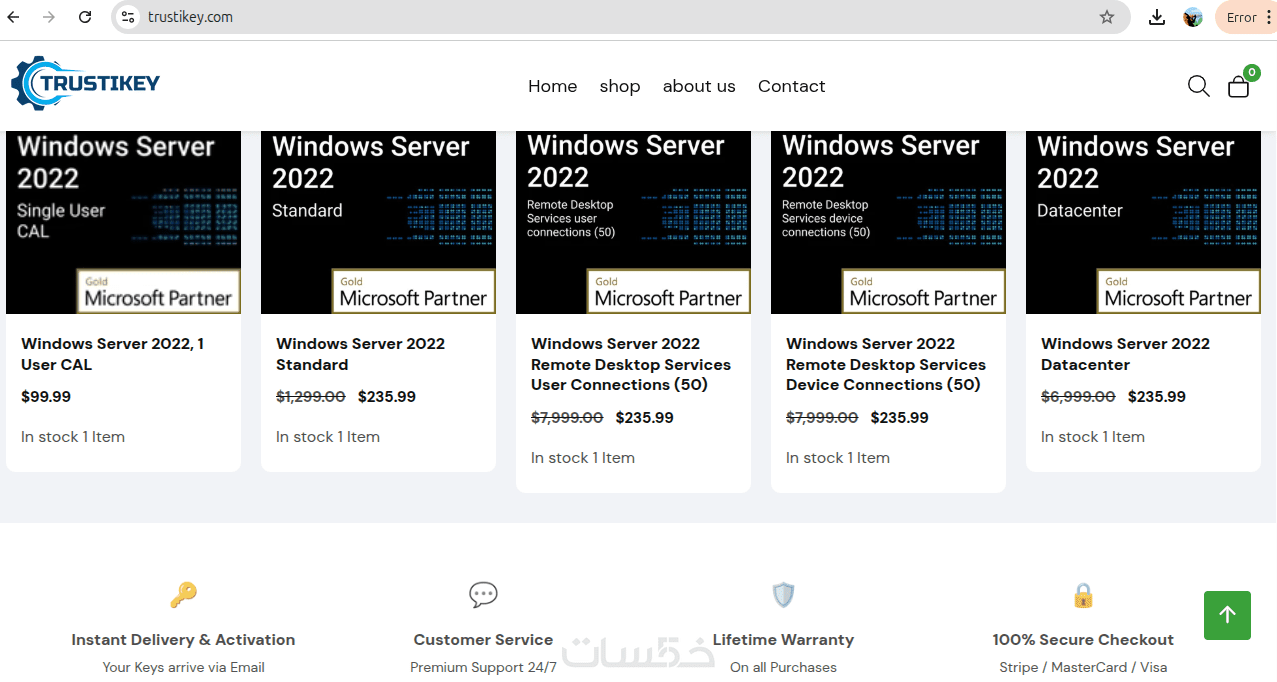
Task: Open the shopping cart icon
Action: tap(1239, 86)
